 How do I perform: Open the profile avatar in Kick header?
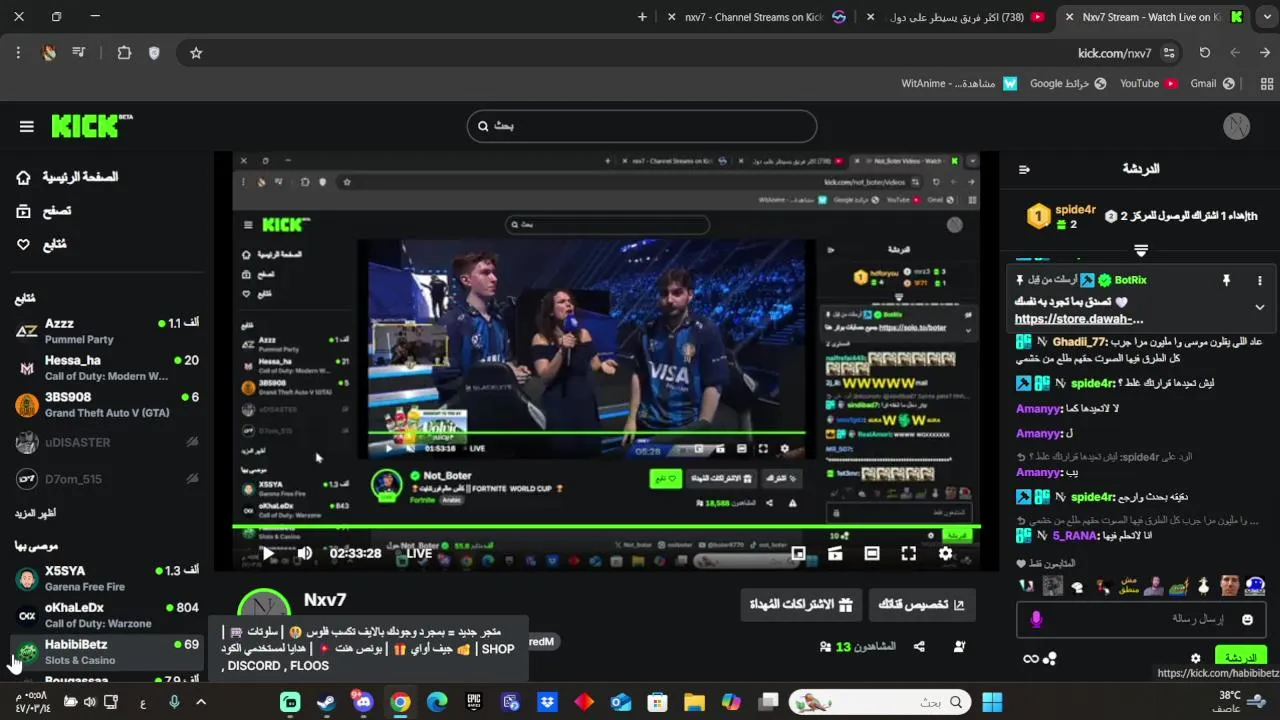click(x=1237, y=126)
